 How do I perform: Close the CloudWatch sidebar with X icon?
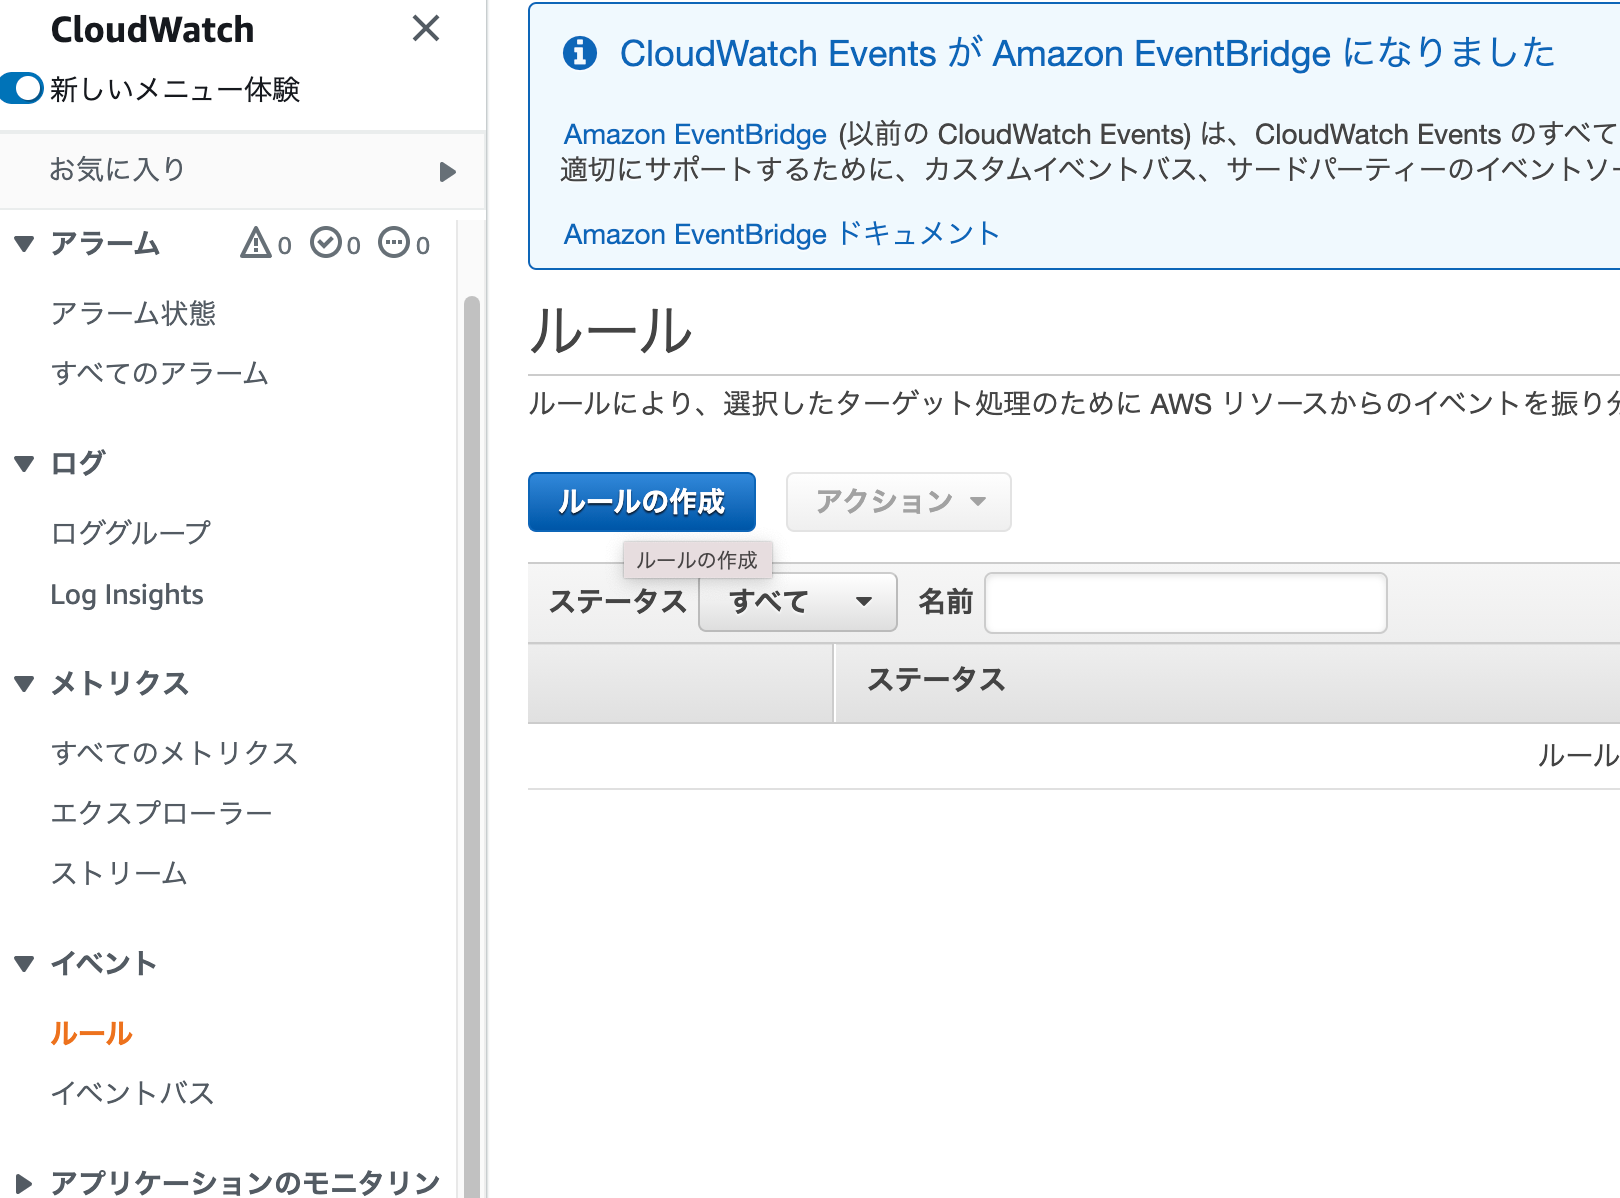pyautogui.click(x=426, y=29)
